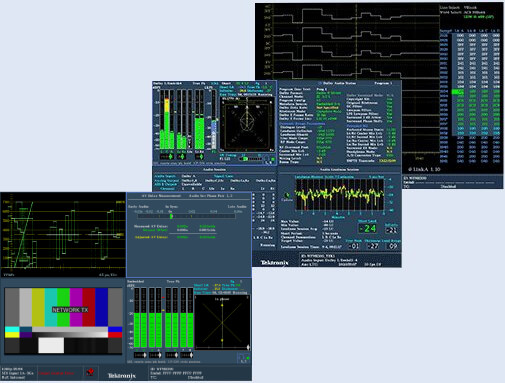Click the channel 7-8 phase correlation meter
505x383 pixels.
coord(187,355)
